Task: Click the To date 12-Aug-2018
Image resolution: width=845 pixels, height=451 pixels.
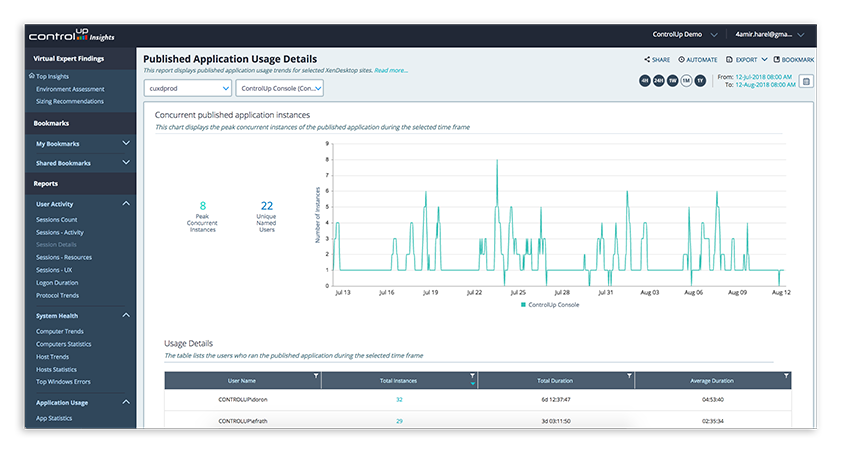Action: click(x=765, y=85)
